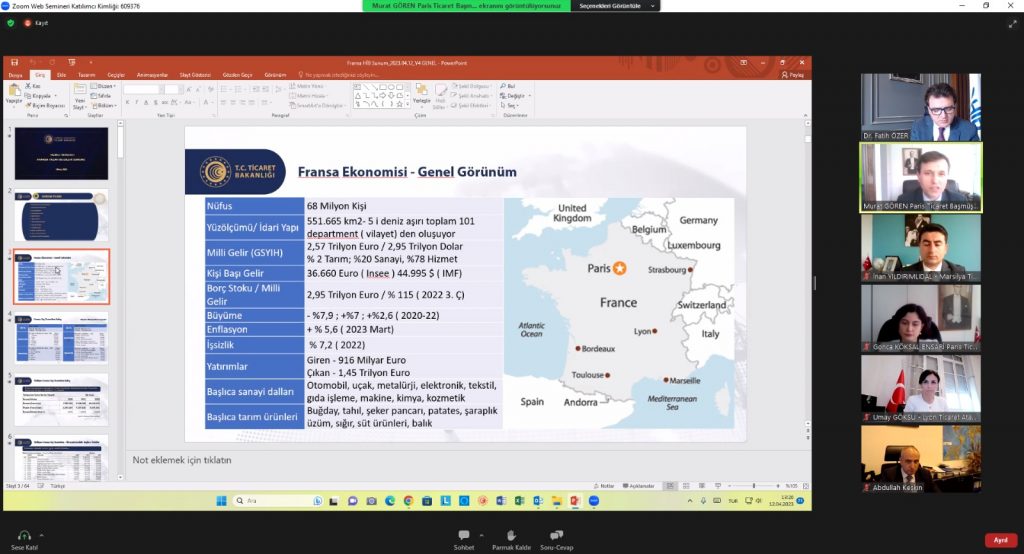Open Seçenekleri Görüntüle view options dropdown

pyautogui.click(x=616, y=6)
